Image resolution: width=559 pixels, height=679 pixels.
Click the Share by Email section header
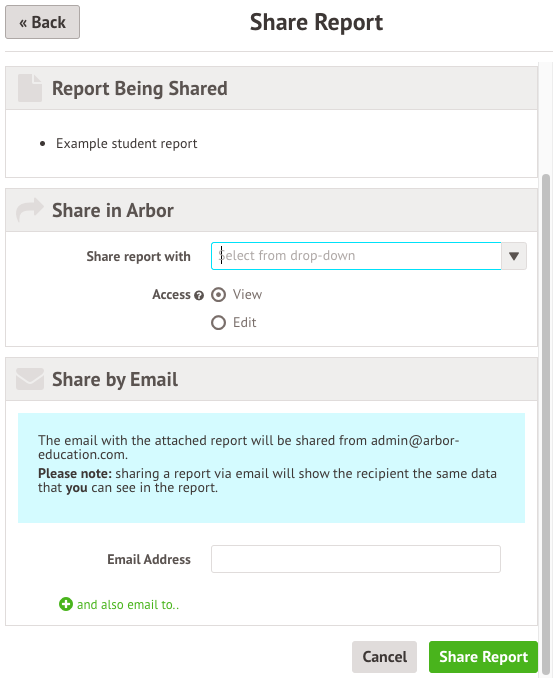271,379
